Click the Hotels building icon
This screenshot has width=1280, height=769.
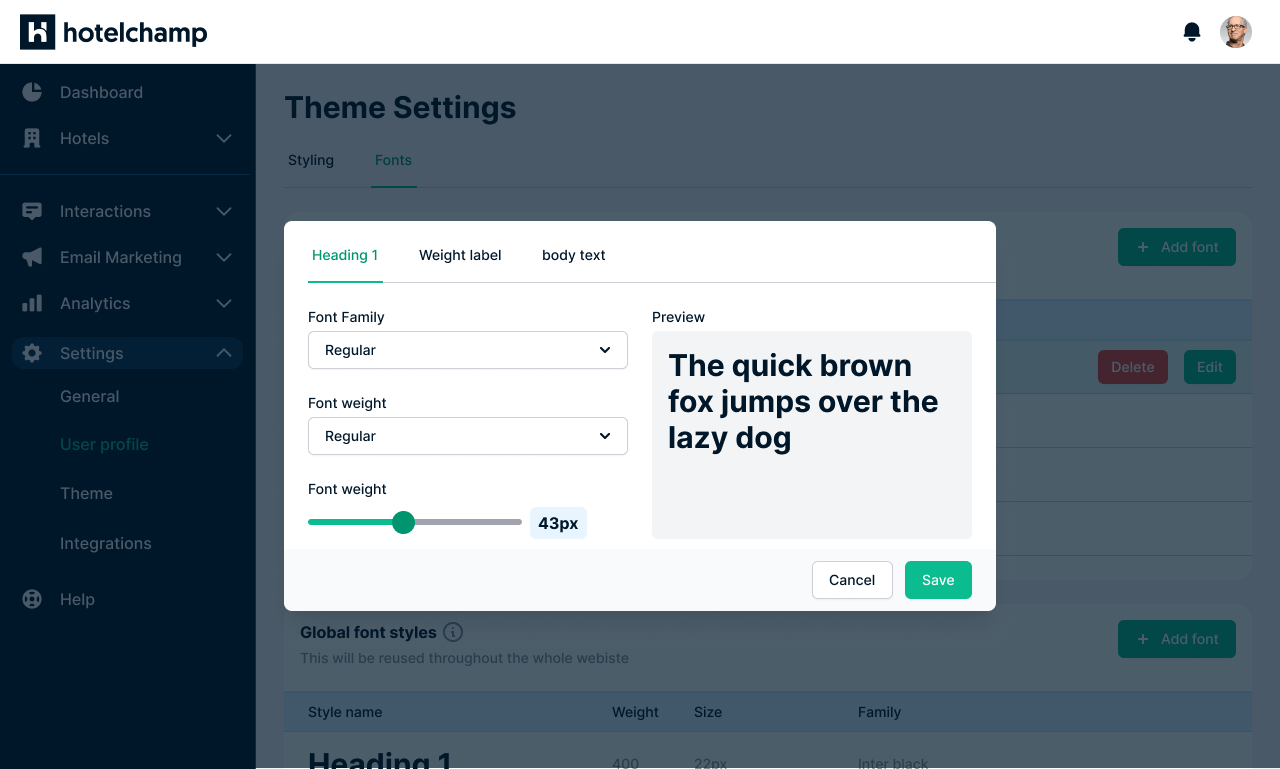32,138
